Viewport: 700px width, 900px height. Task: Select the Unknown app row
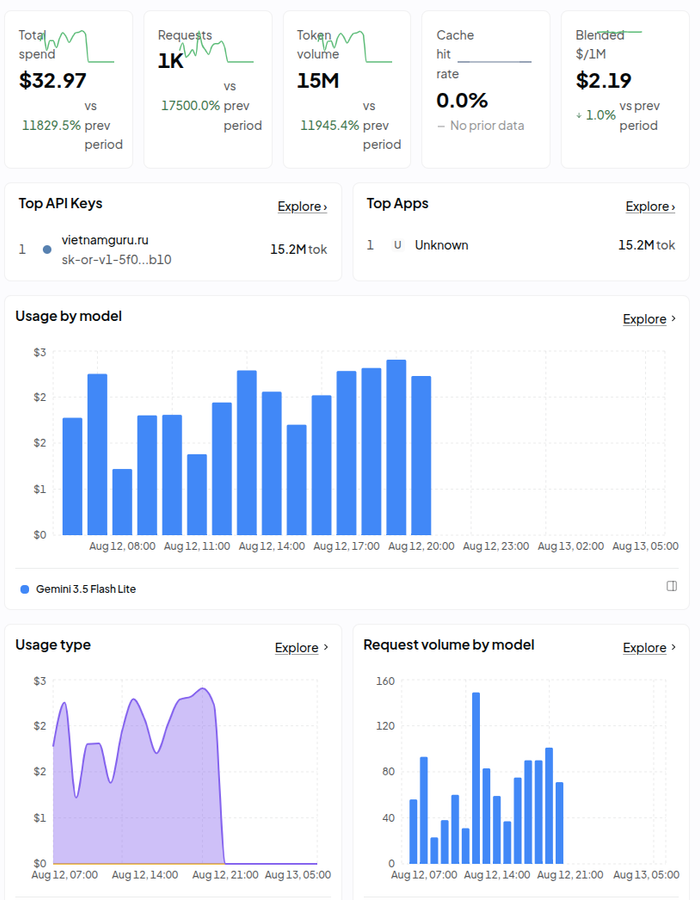[x=521, y=246]
